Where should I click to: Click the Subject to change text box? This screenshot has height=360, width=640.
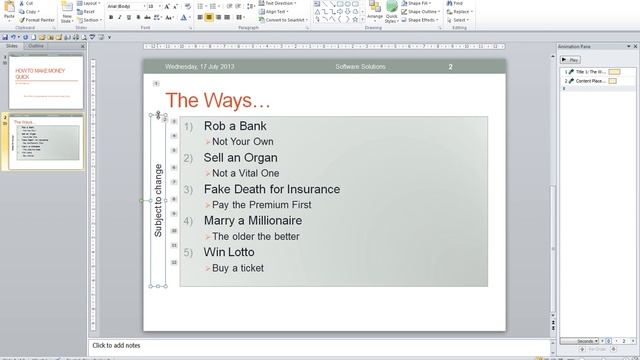pos(158,200)
